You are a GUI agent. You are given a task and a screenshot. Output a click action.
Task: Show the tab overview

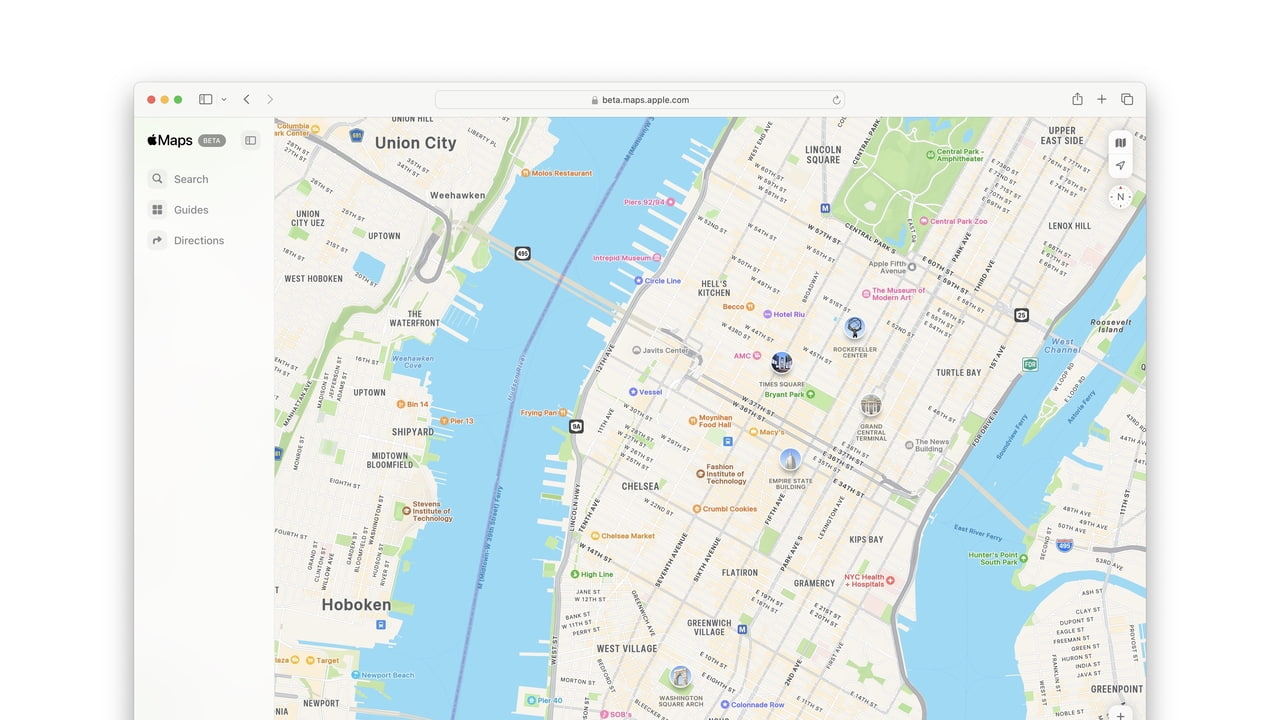(x=1127, y=99)
